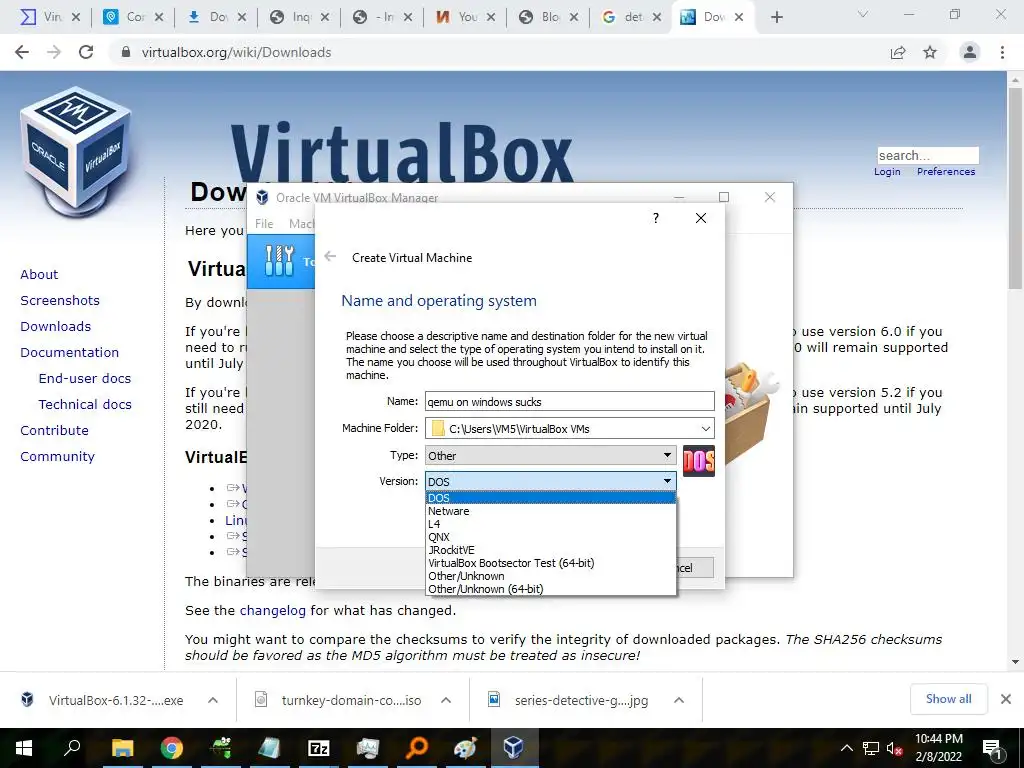Open a new browser tab

(x=776, y=17)
